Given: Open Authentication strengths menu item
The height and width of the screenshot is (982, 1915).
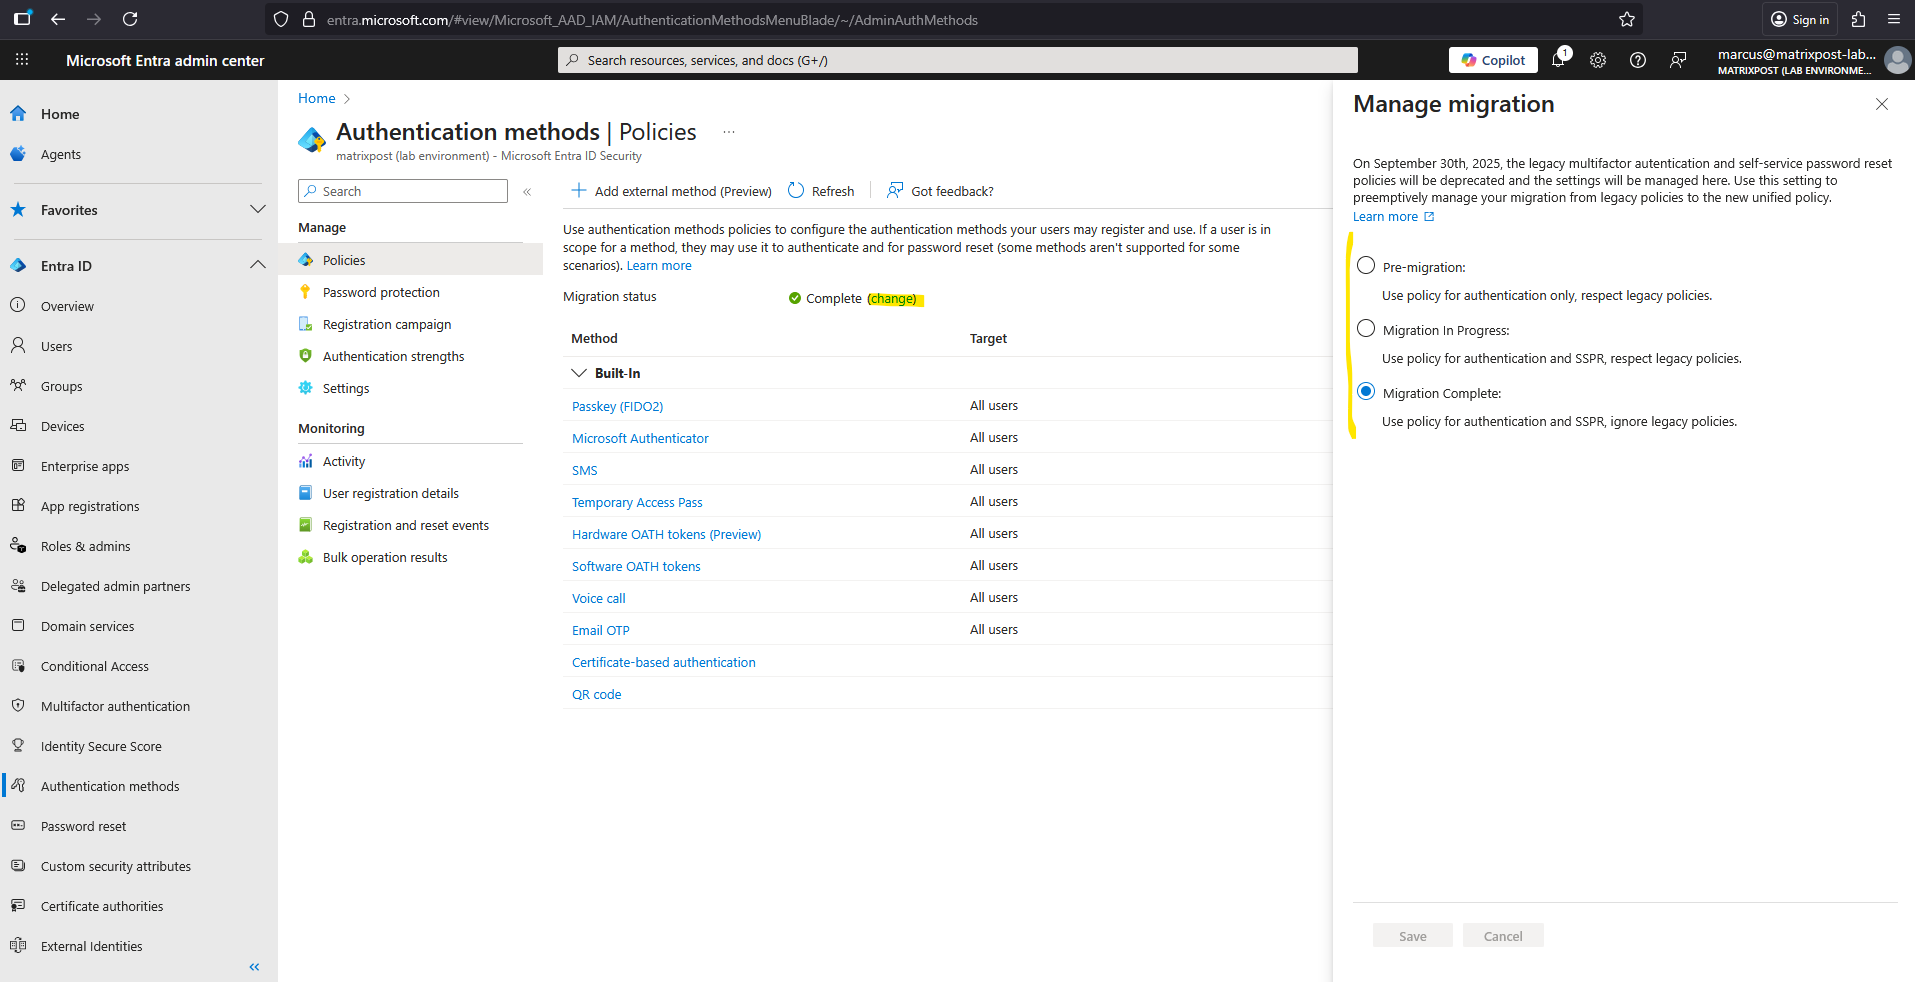Looking at the screenshot, I should click(393, 357).
